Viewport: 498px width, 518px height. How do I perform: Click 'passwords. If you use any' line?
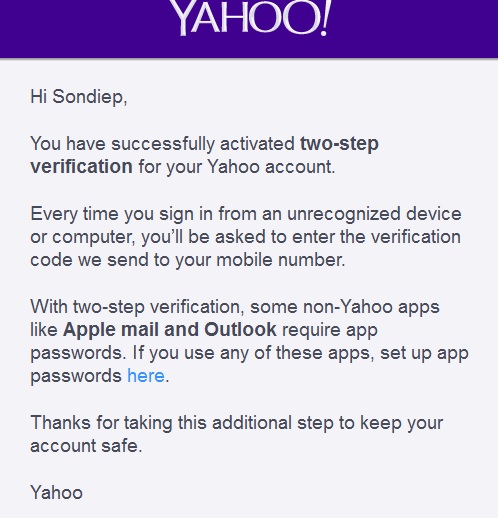click(249, 353)
